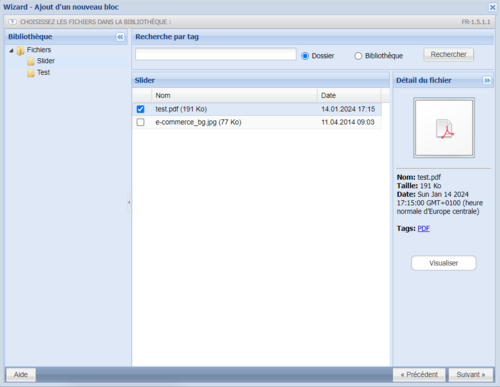Proceed with the Suivant button

[x=471, y=375]
